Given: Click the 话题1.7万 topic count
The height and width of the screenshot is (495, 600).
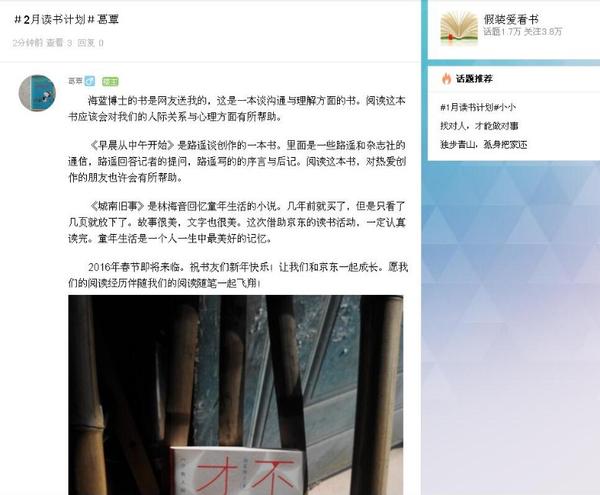Looking at the screenshot, I should coord(502,32).
